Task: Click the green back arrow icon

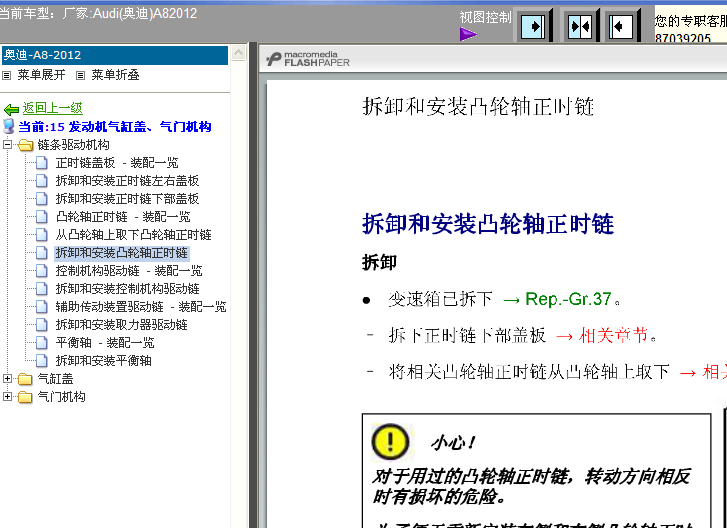Action: 11,109
